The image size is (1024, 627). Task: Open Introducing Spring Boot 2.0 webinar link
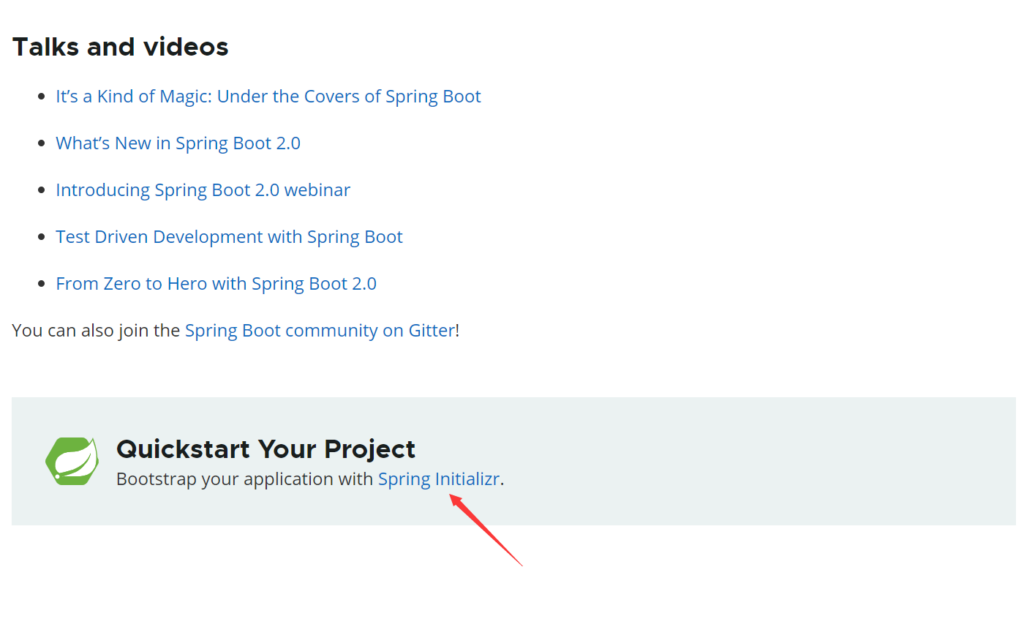pyautogui.click(x=203, y=190)
